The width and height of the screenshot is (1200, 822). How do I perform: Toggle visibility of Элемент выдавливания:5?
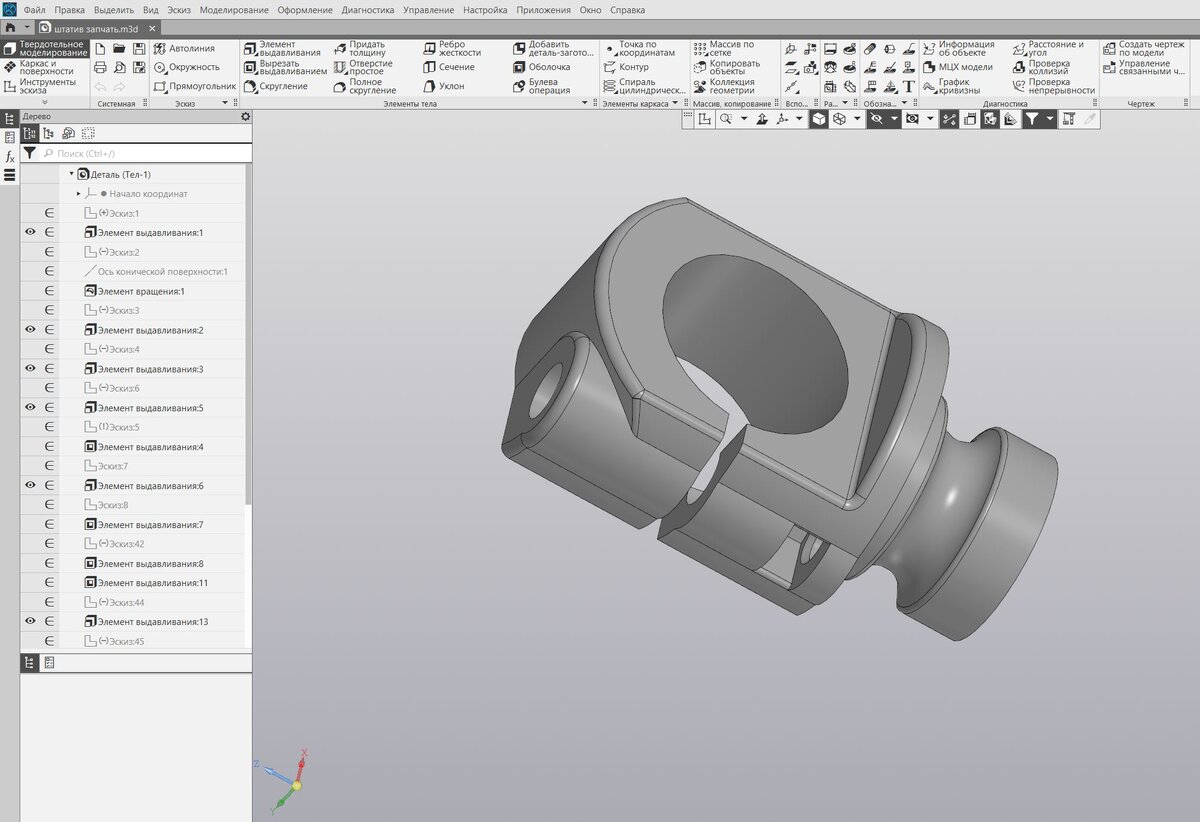click(30, 407)
